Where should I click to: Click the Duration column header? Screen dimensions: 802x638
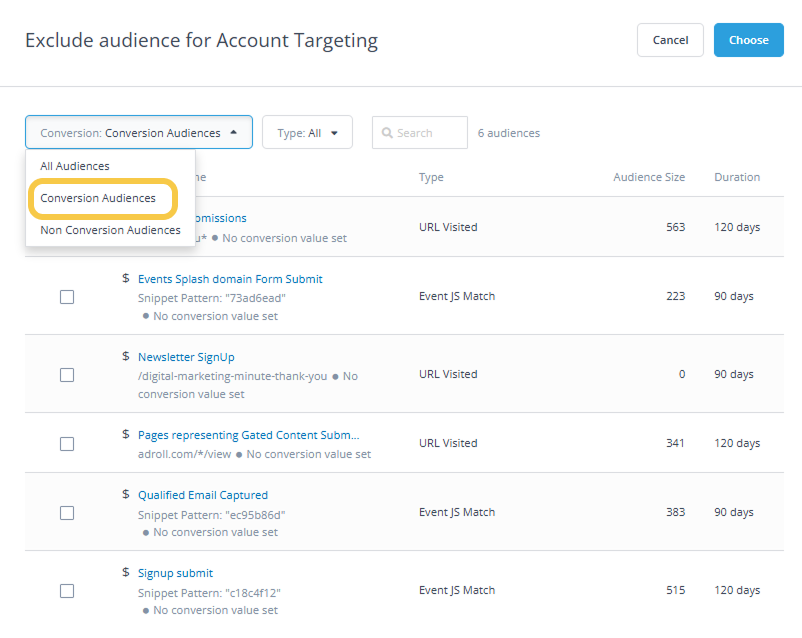(x=737, y=177)
